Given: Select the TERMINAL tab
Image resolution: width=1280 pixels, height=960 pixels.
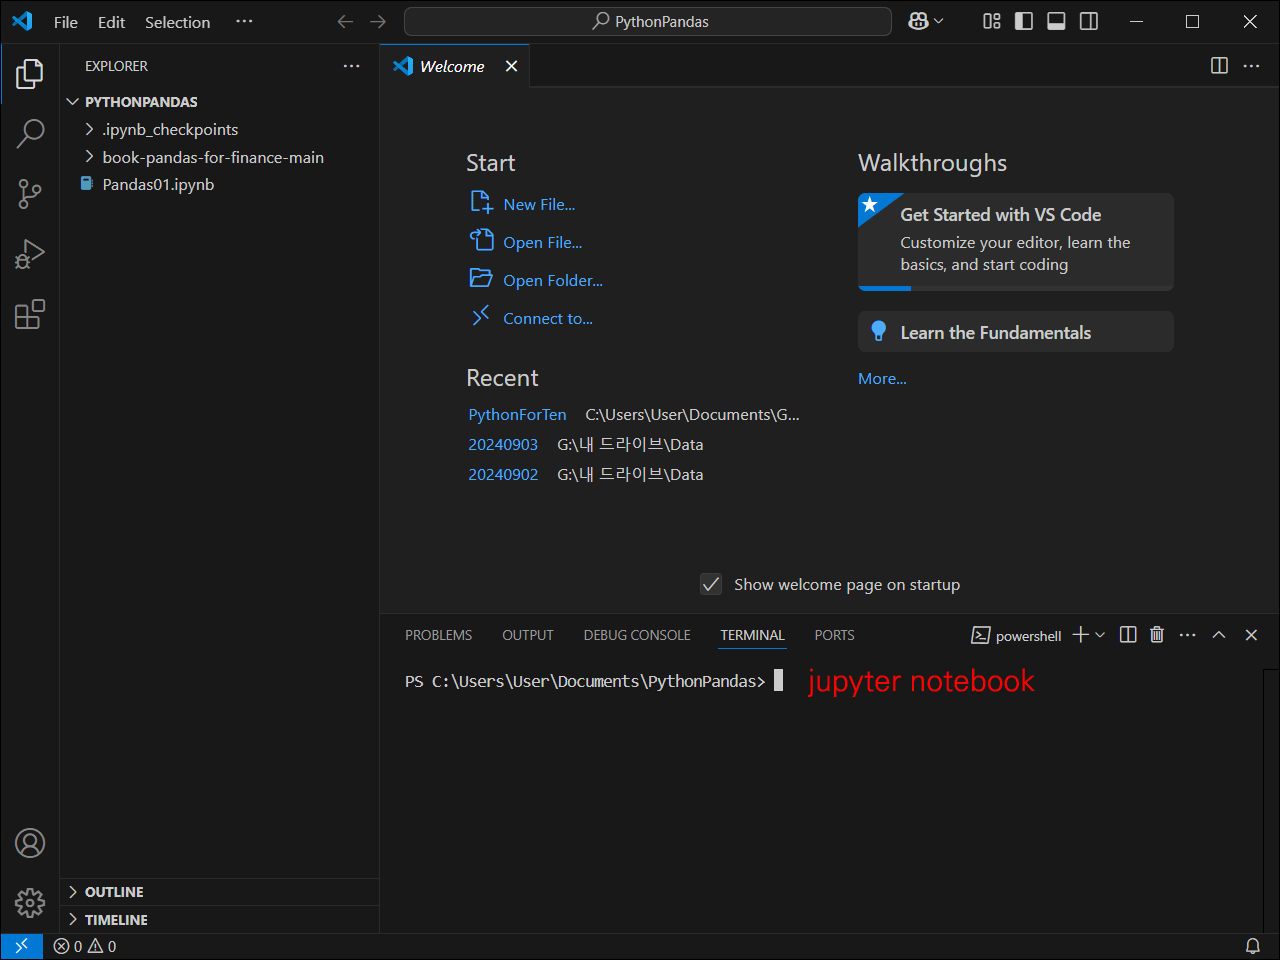Looking at the screenshot, I should tap(752, 635).
